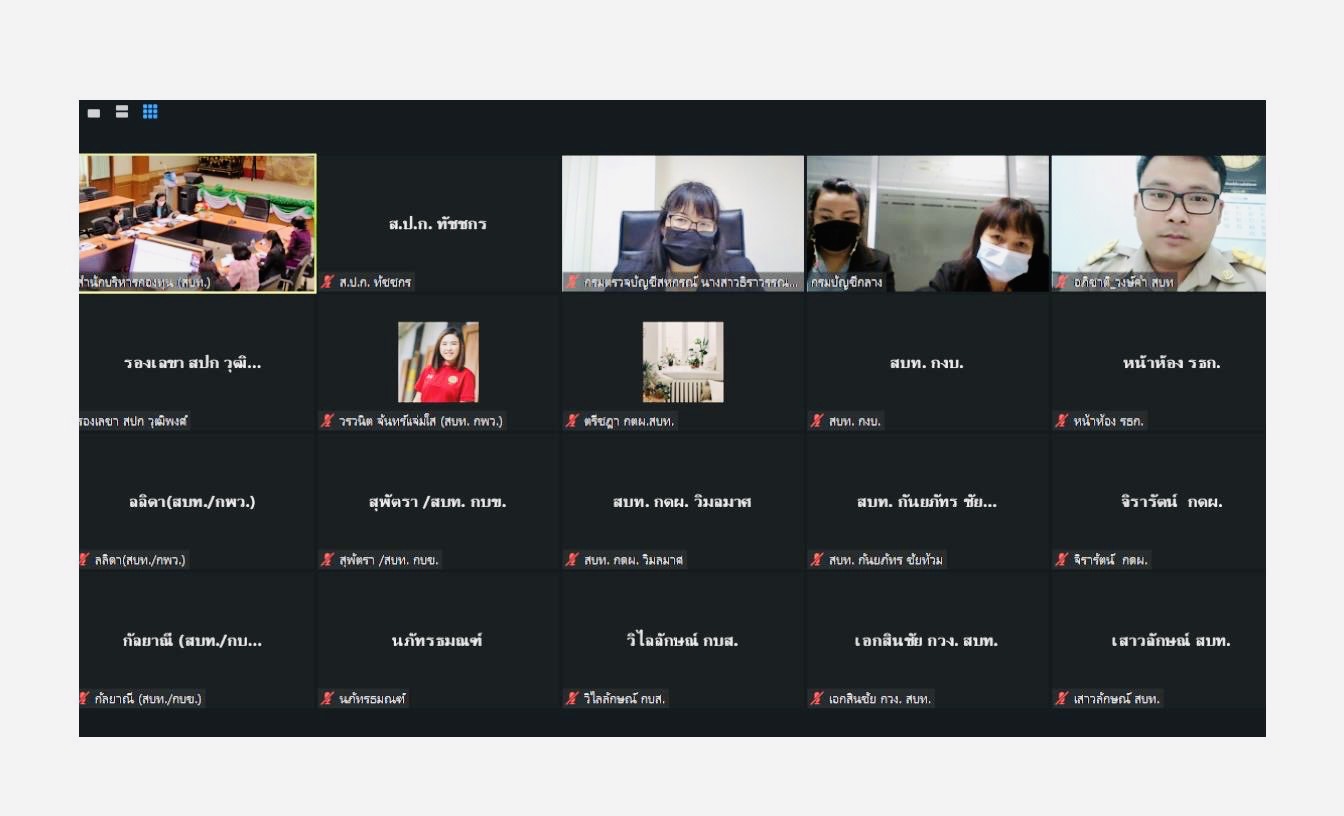Select the blue grid gallery view icon

(x=150, y=112)
